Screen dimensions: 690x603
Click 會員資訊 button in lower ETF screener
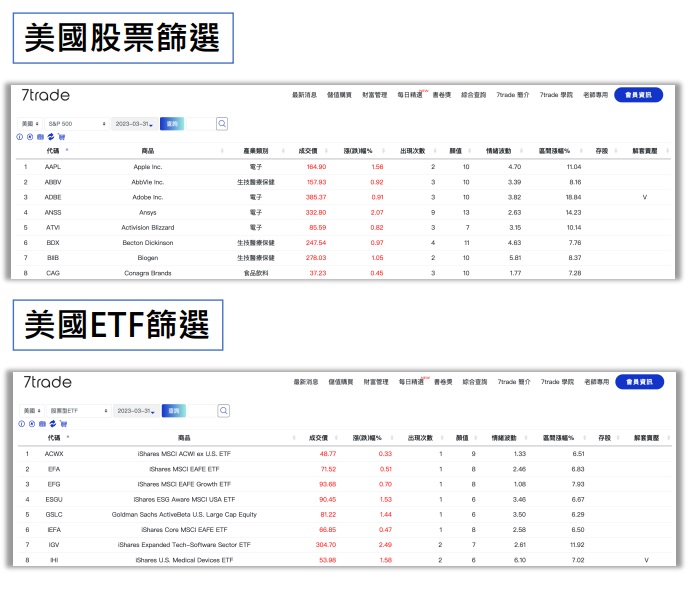639,382
